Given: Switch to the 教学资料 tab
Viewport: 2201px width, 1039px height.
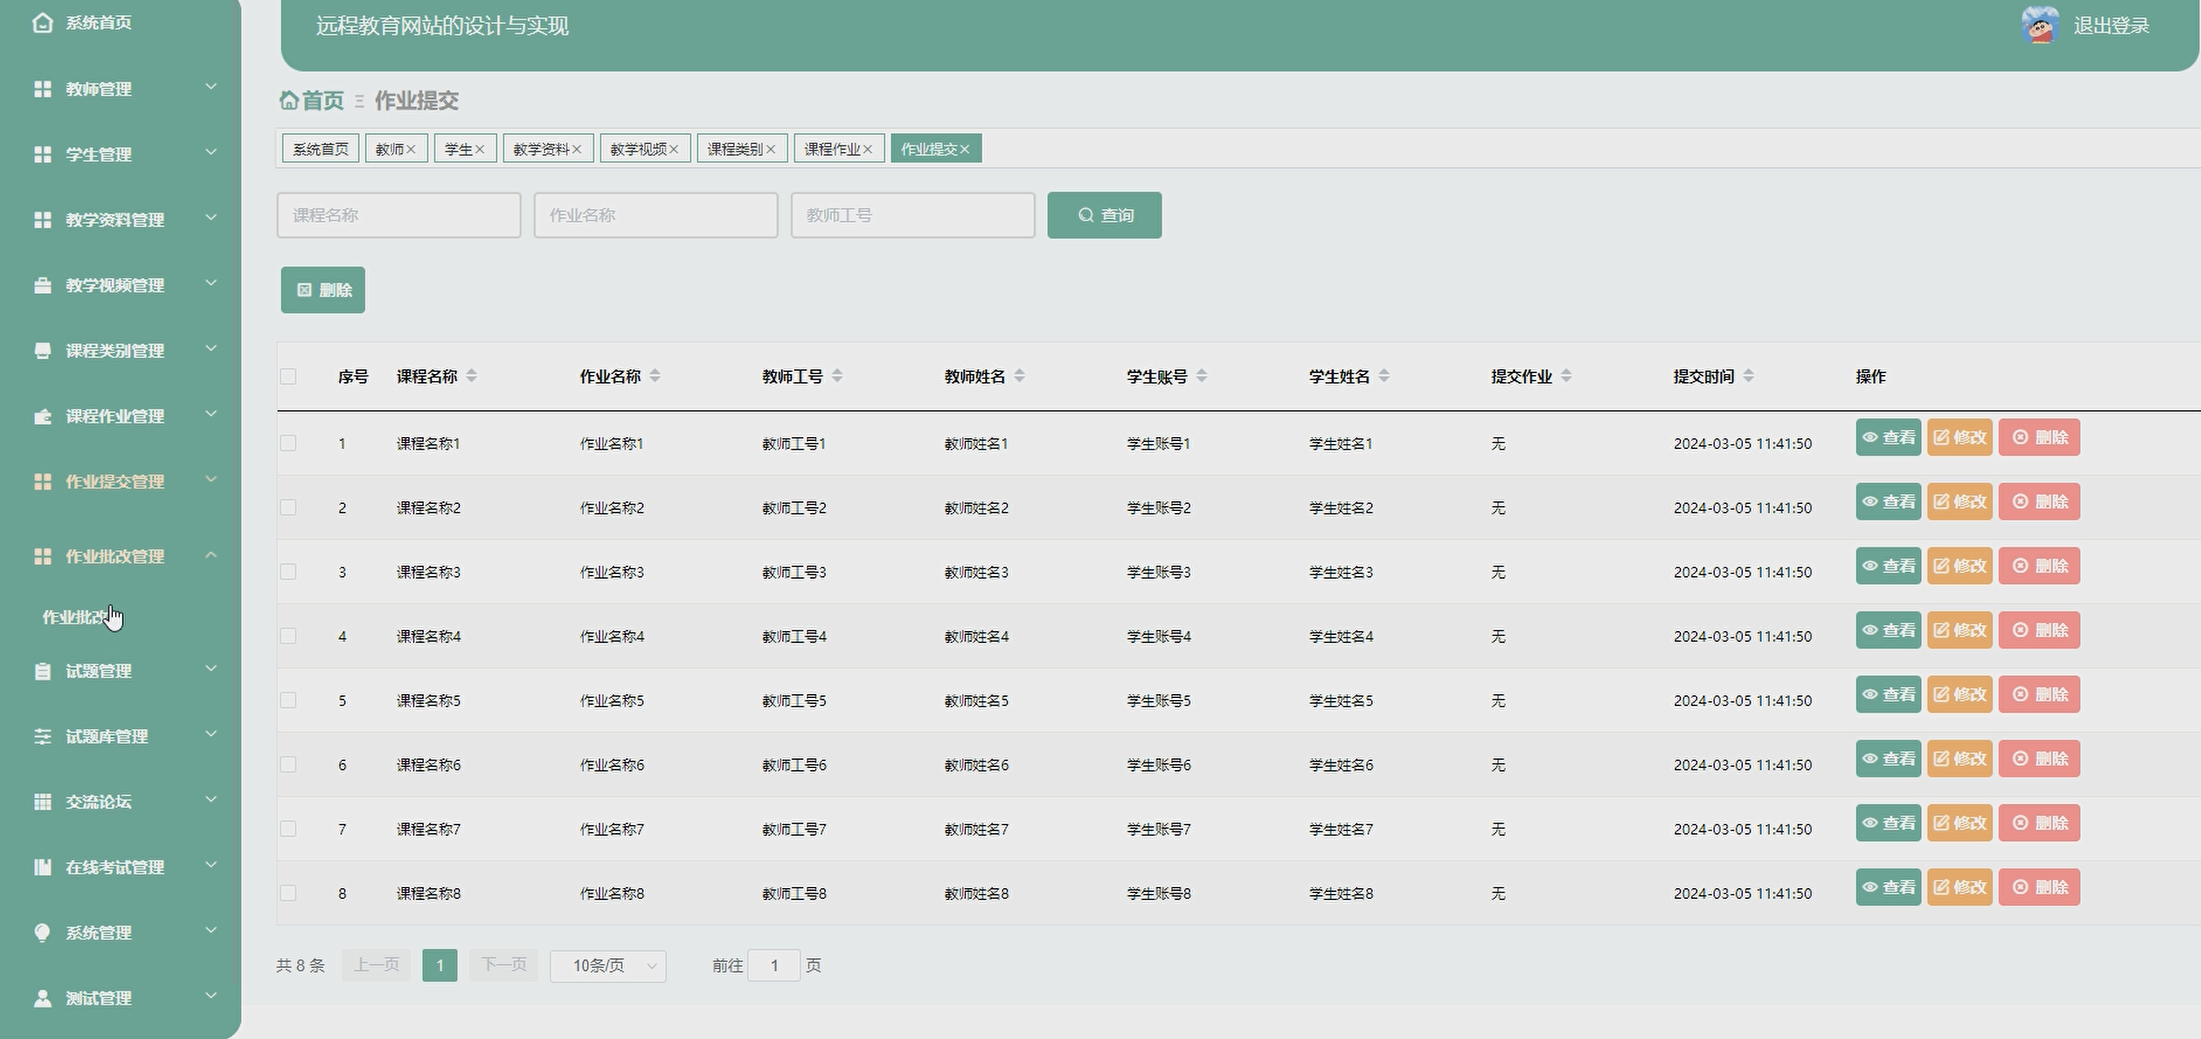Looking at the screenshot, I should [541, 149].
